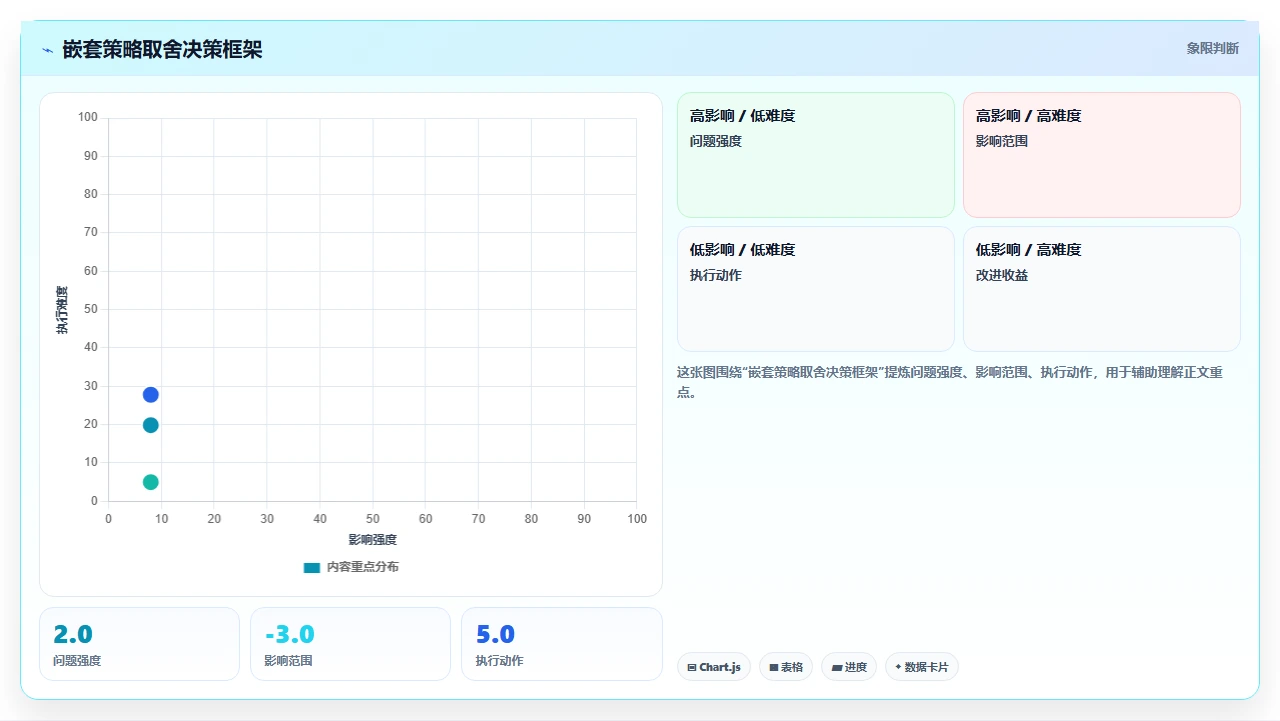Open the 高影响 / 低难度 quadrant card

(x=816, y=155)
